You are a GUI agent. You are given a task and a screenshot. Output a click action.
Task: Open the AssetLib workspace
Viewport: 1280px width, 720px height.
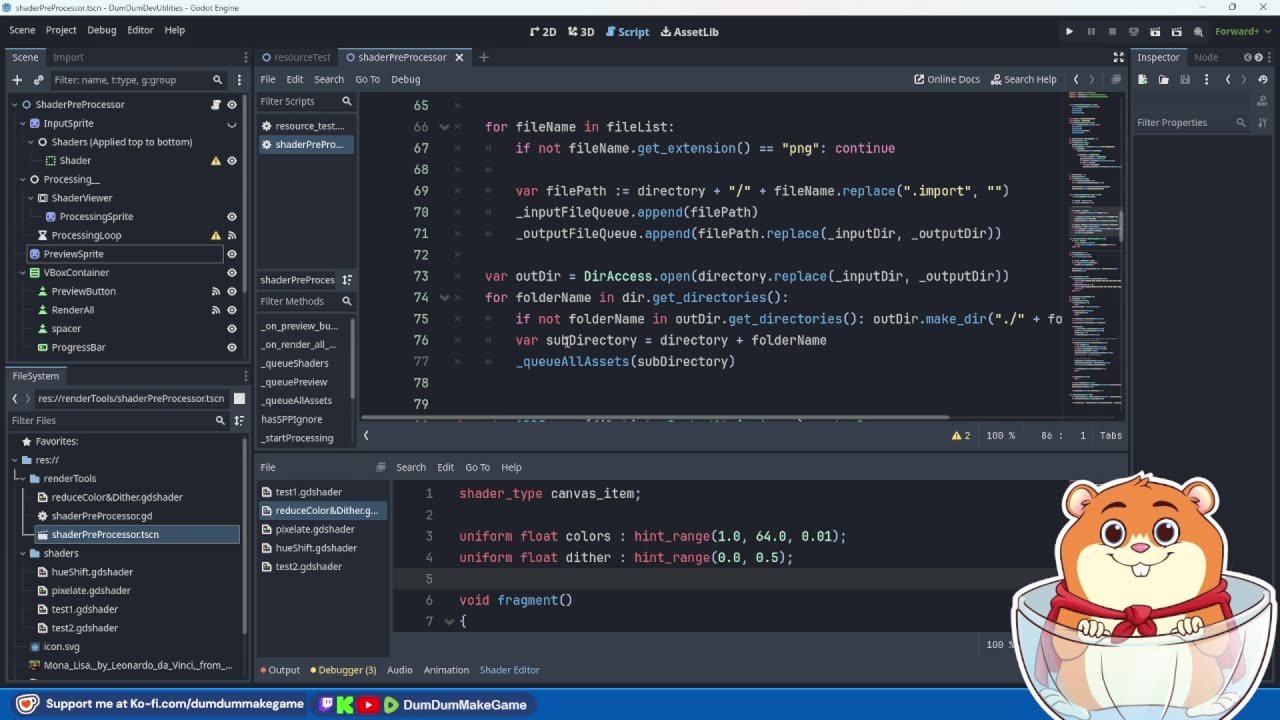click(x=690, y=32)
